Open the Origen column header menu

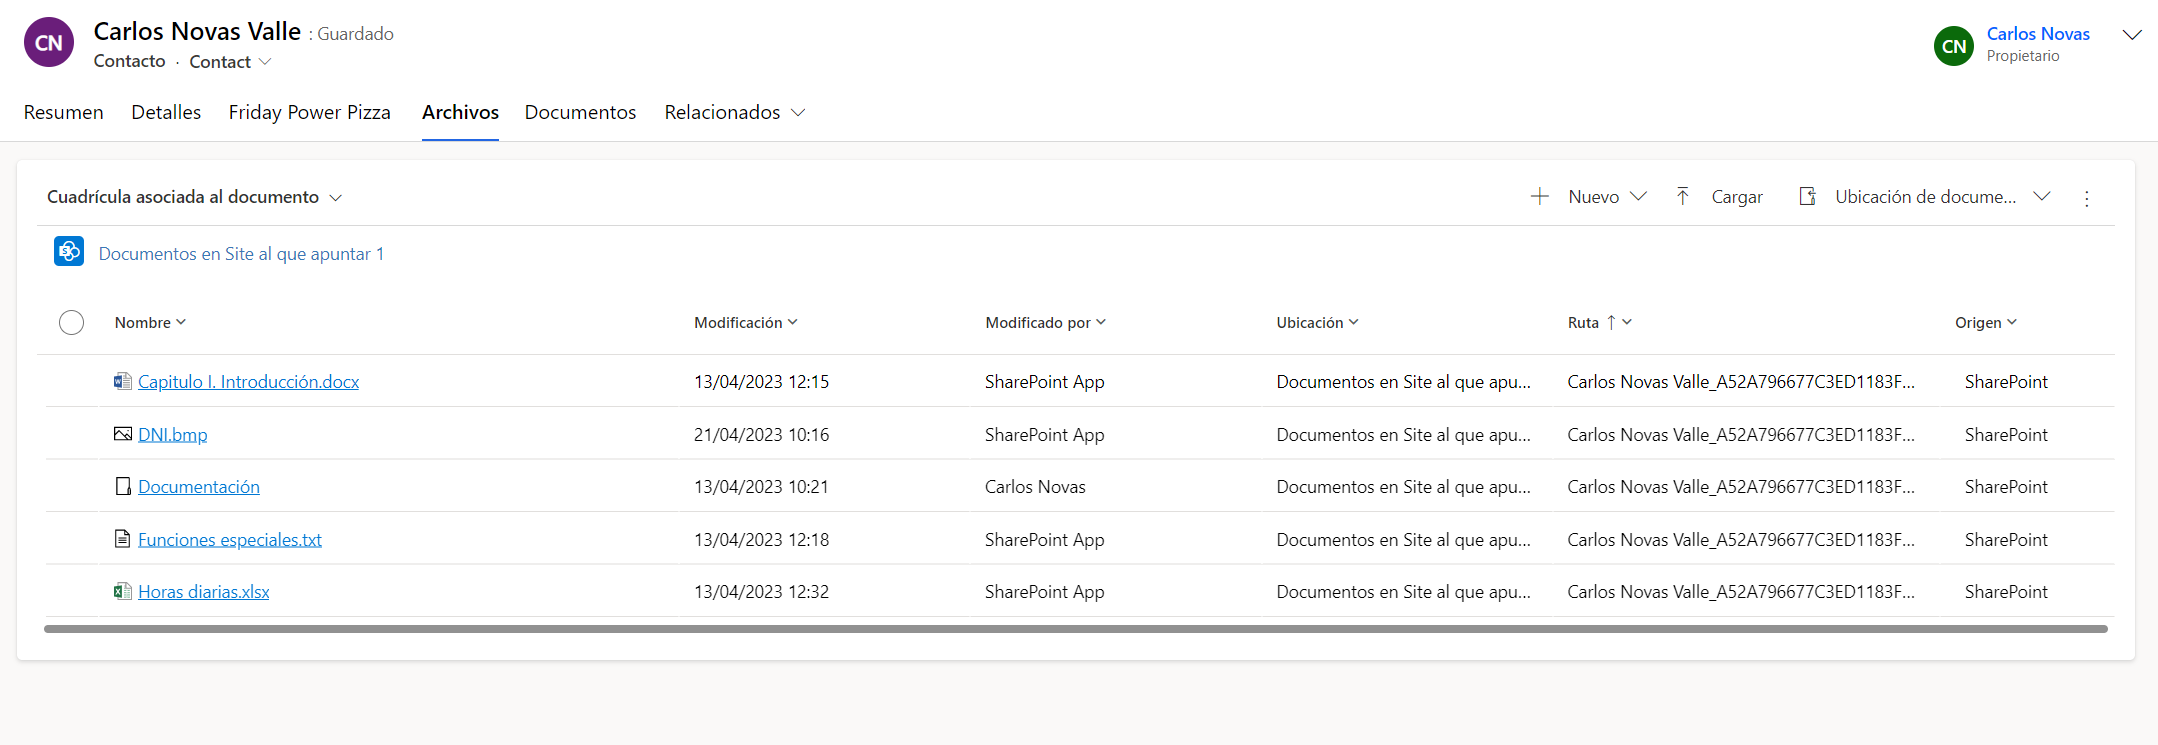point(1986,322)
